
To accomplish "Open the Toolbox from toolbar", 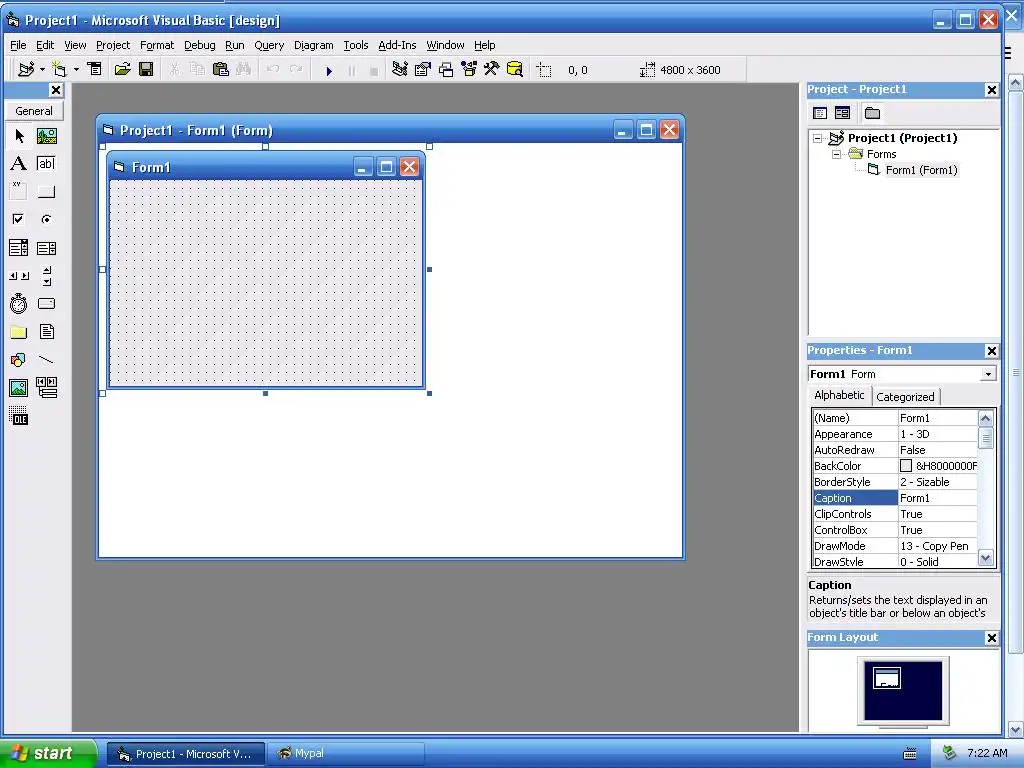I will [x=492, y=69].
